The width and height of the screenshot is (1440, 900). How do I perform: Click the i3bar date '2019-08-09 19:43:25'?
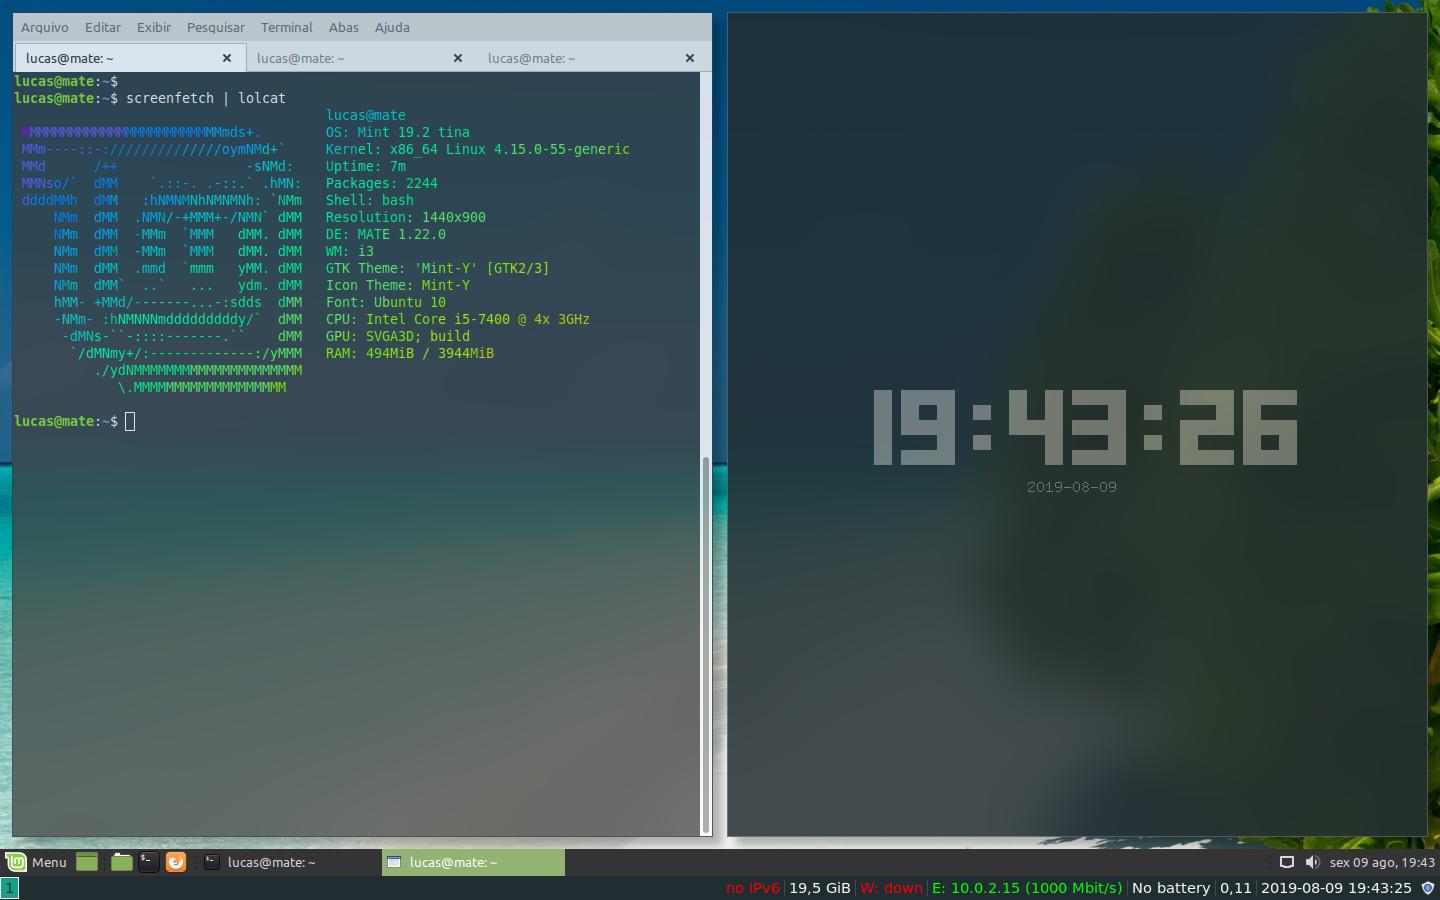pos(1336,888)
